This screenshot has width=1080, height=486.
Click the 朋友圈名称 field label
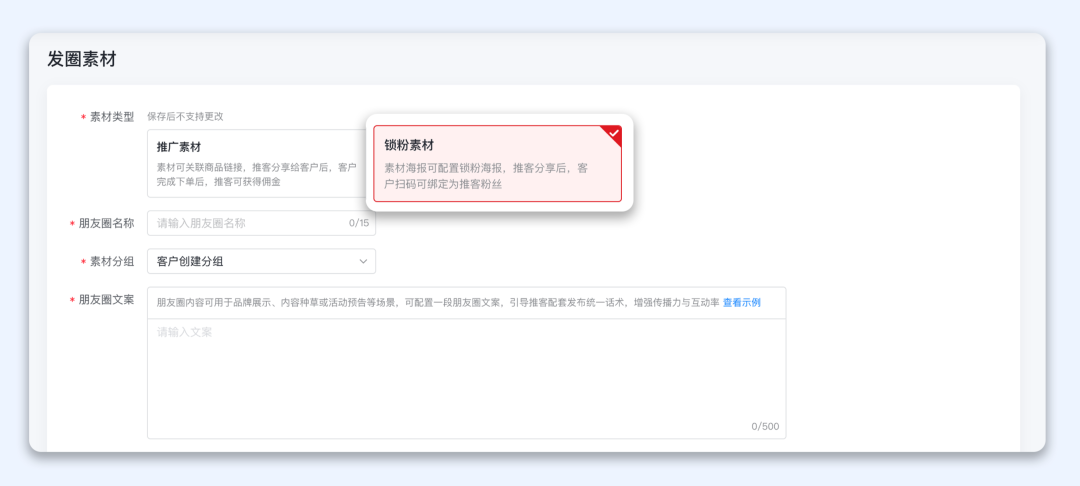(105, 223)
